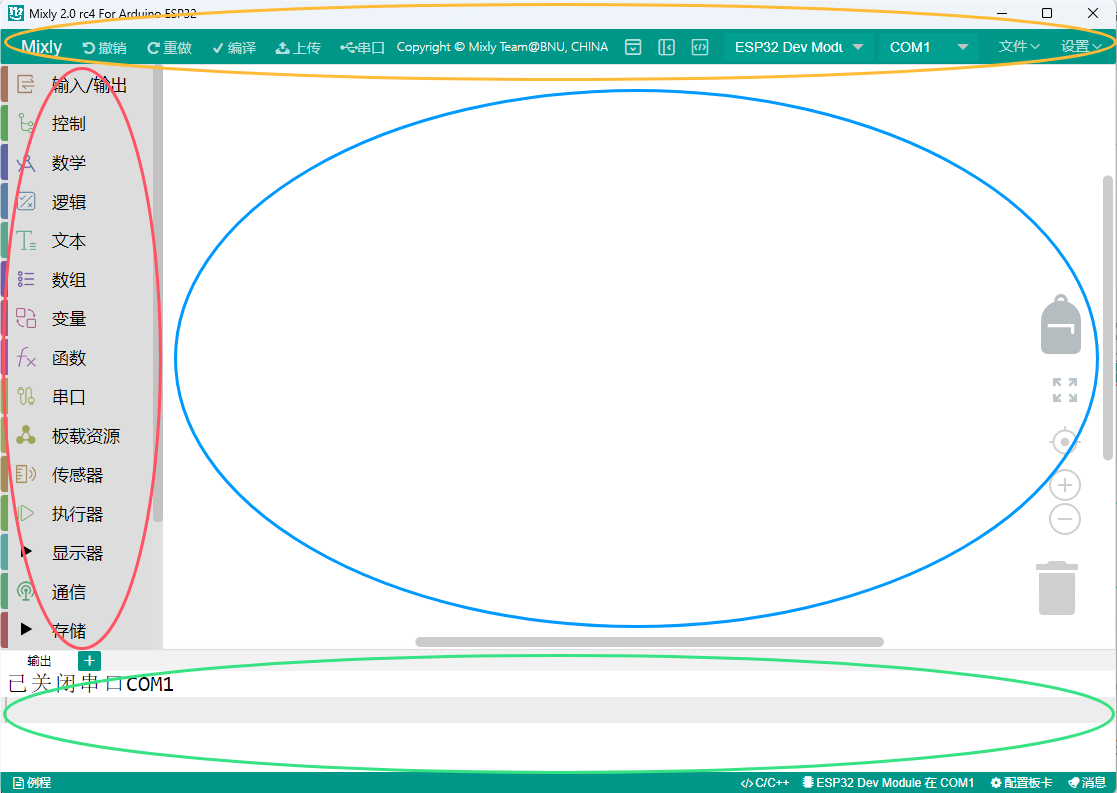Toggle the sidebar panel icon in toolbar
Screen dimensions: 1117x793
coord(666,47)
